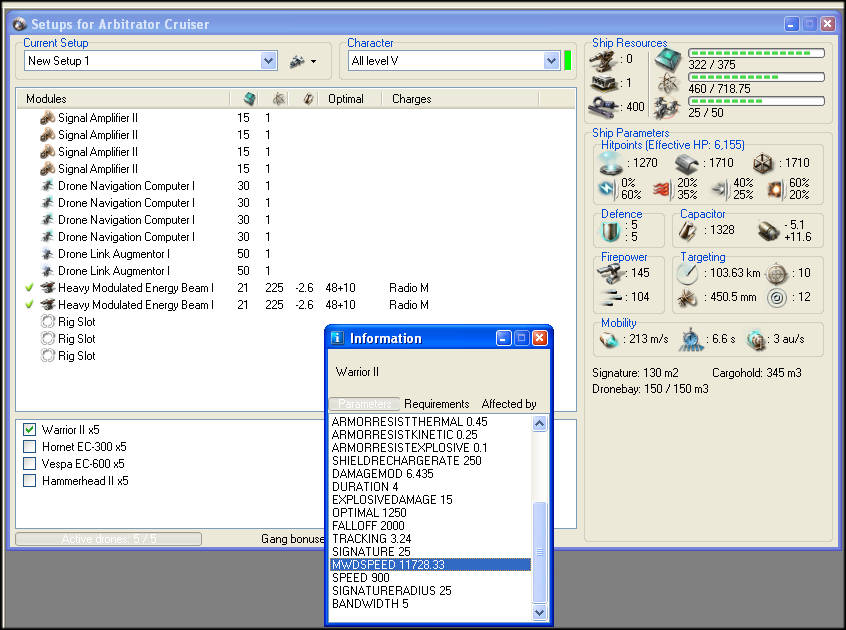Check the Hornet EC-300 x5 drones
The width and height of the screenshot is (846, 630).
pos(30,447)
